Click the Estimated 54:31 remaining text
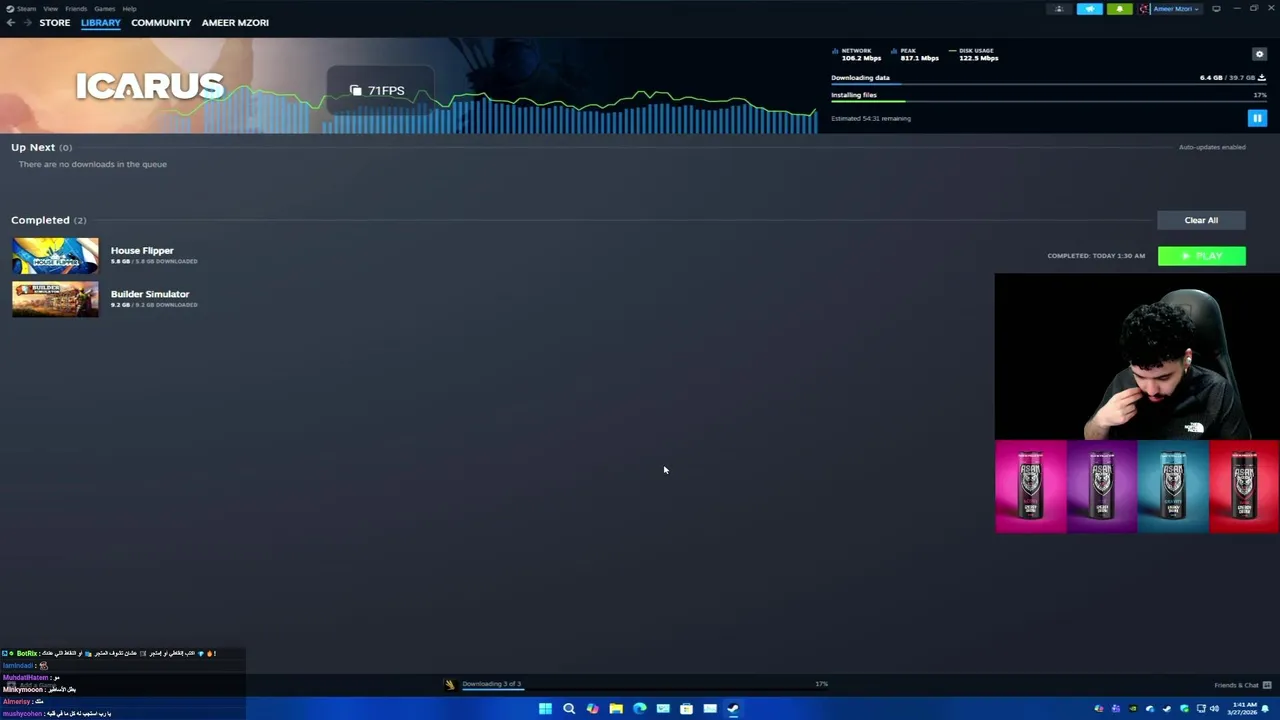 click(871, 118)
